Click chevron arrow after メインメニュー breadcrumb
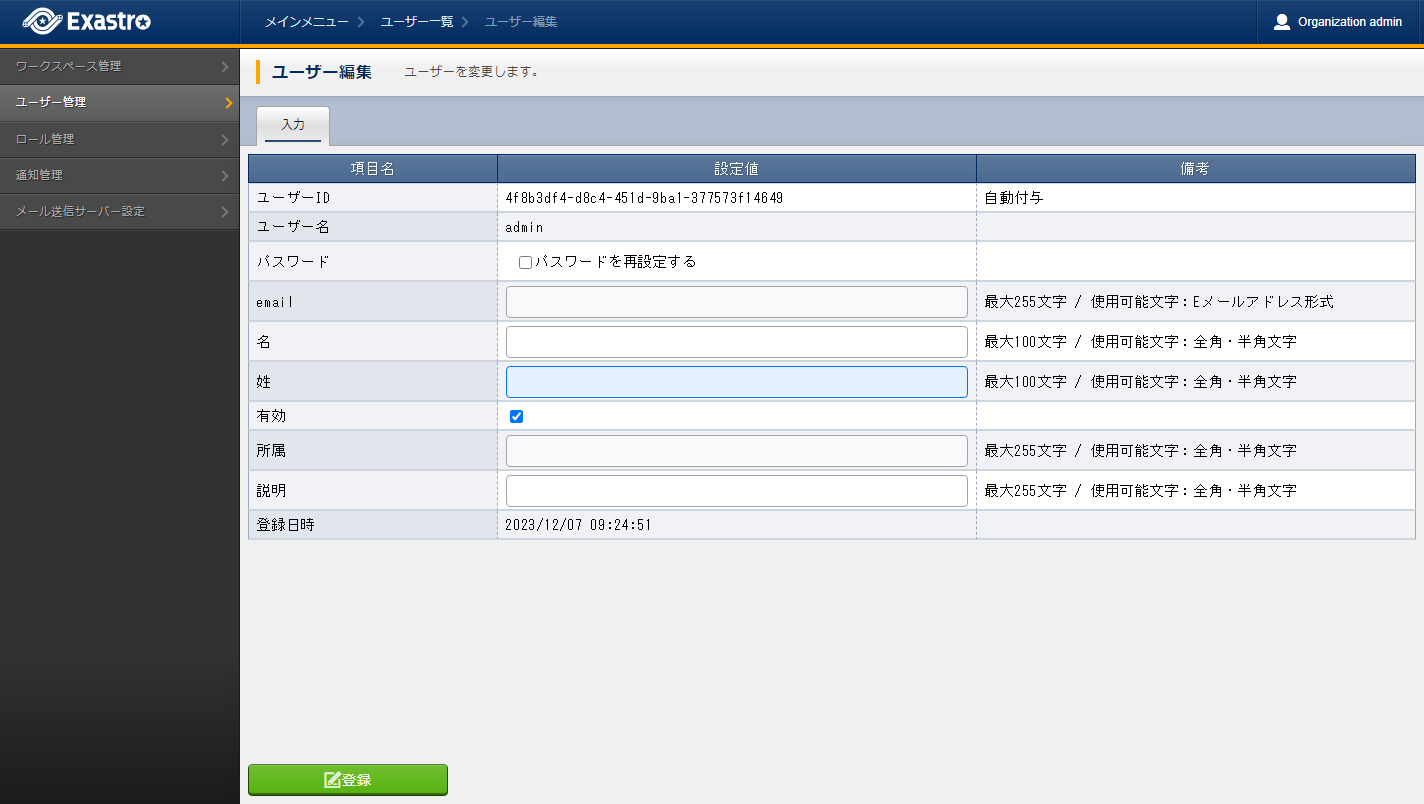Image resolution: width=1424 pixels, height=804 pixels. 360,22
